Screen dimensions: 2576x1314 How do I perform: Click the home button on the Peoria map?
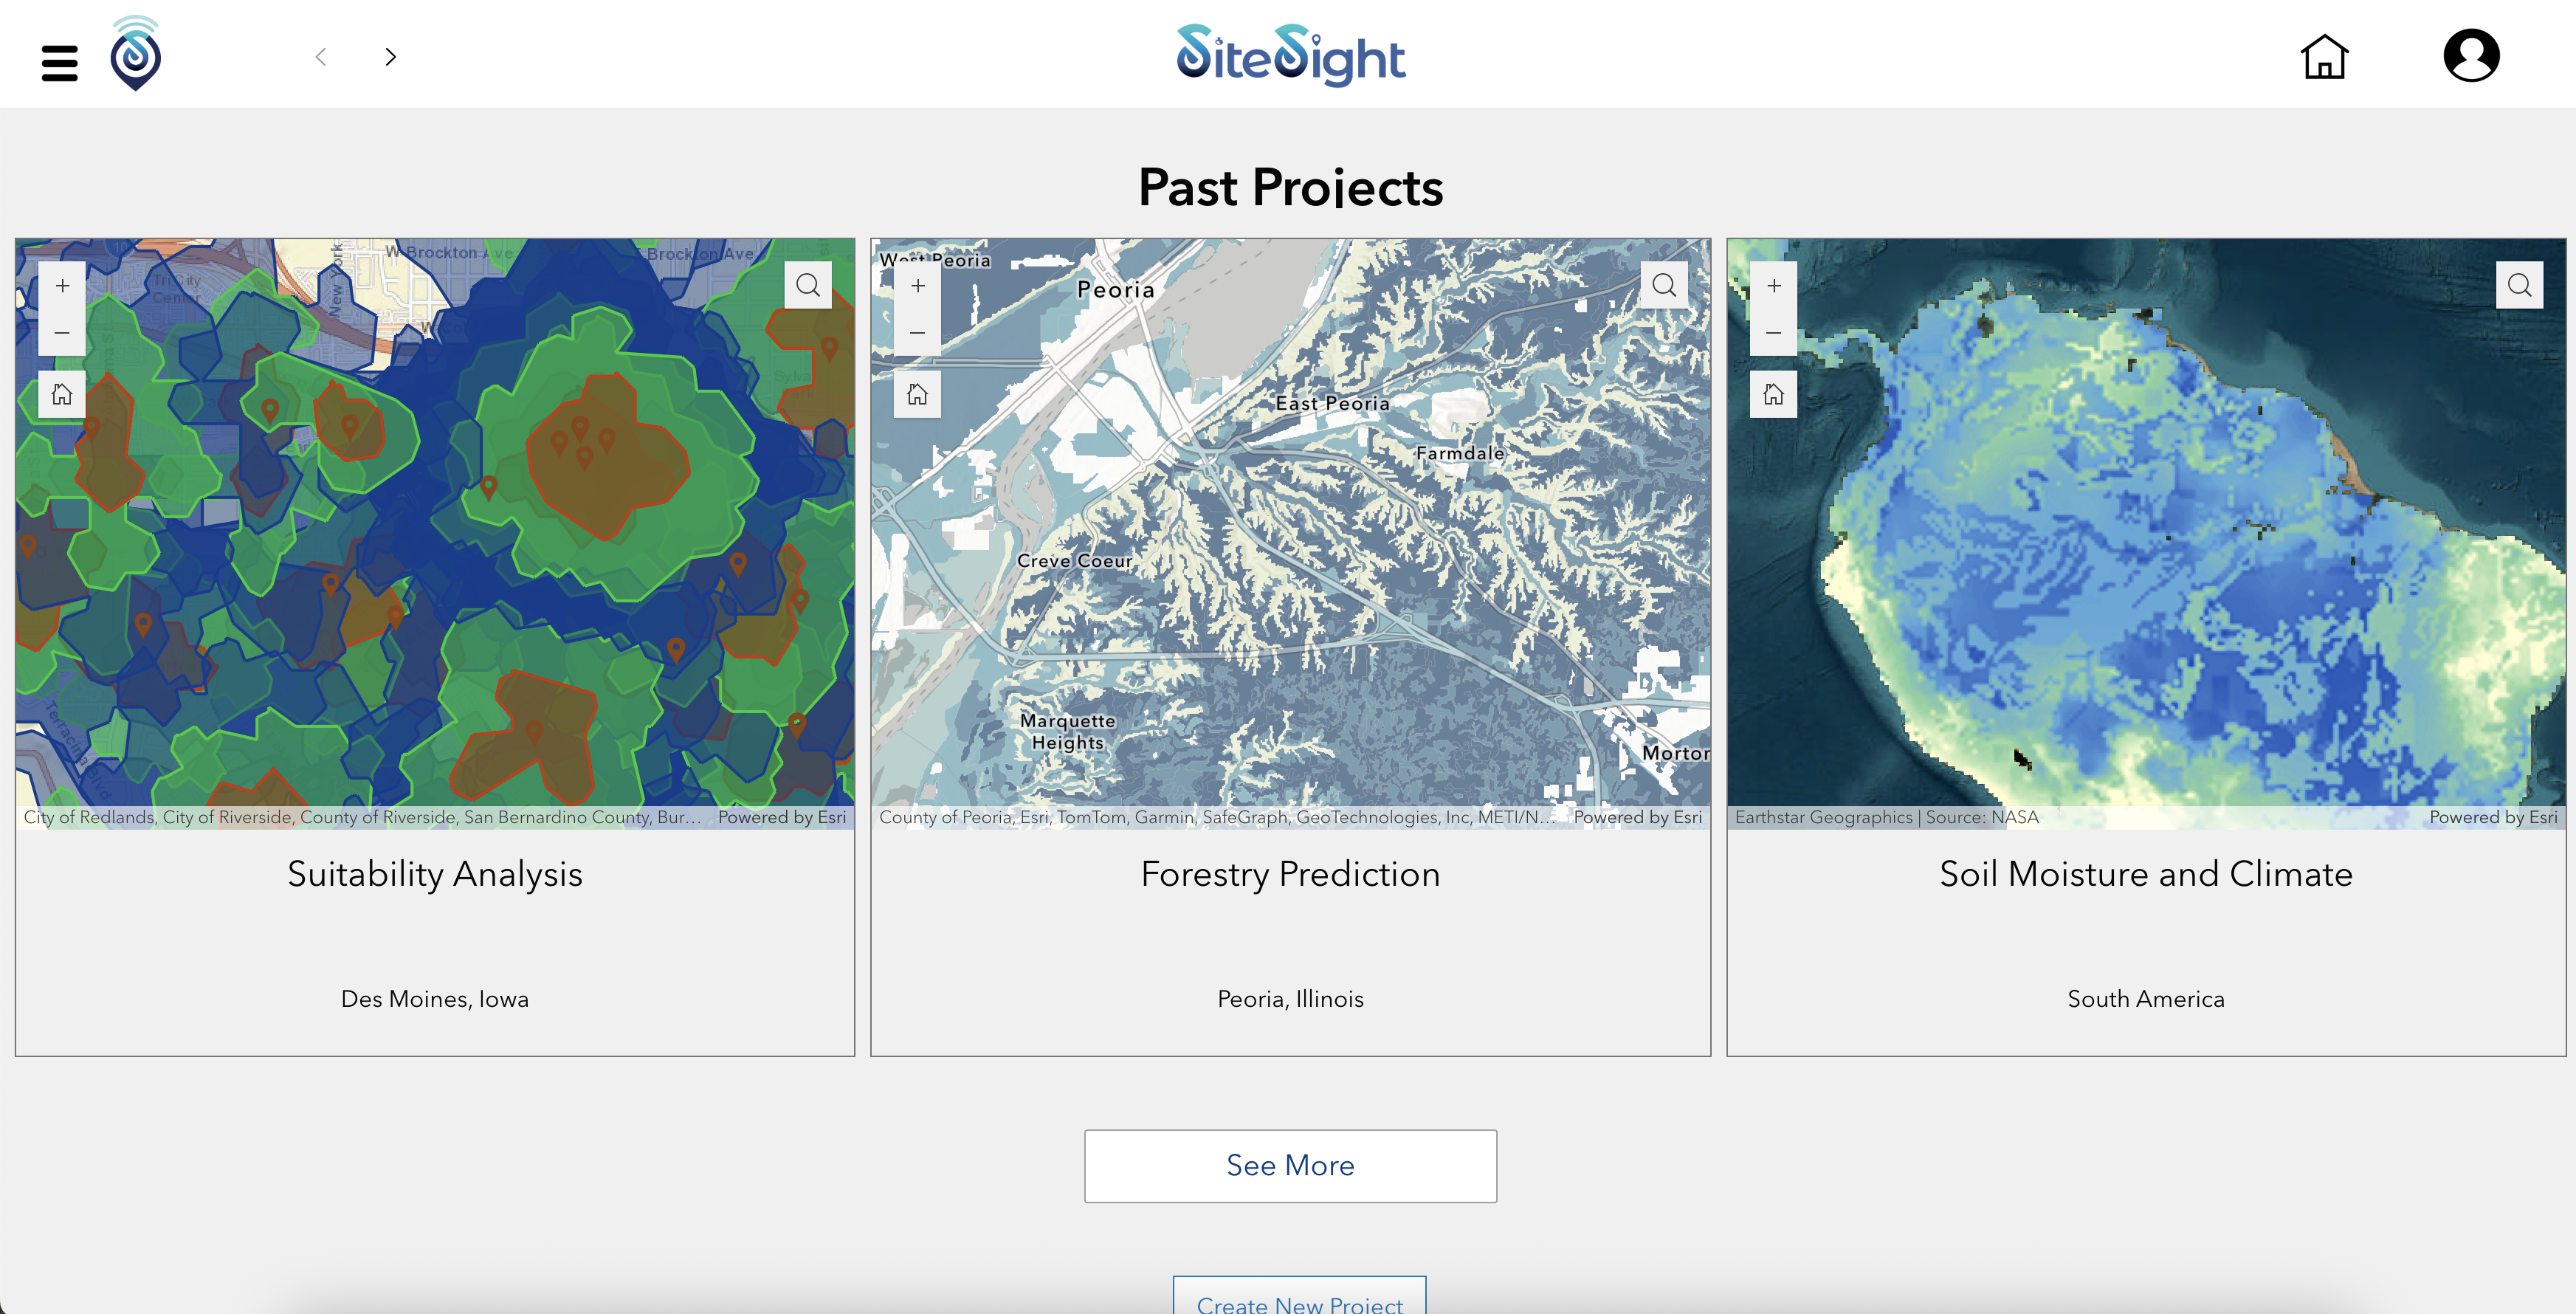pos(917,394)
